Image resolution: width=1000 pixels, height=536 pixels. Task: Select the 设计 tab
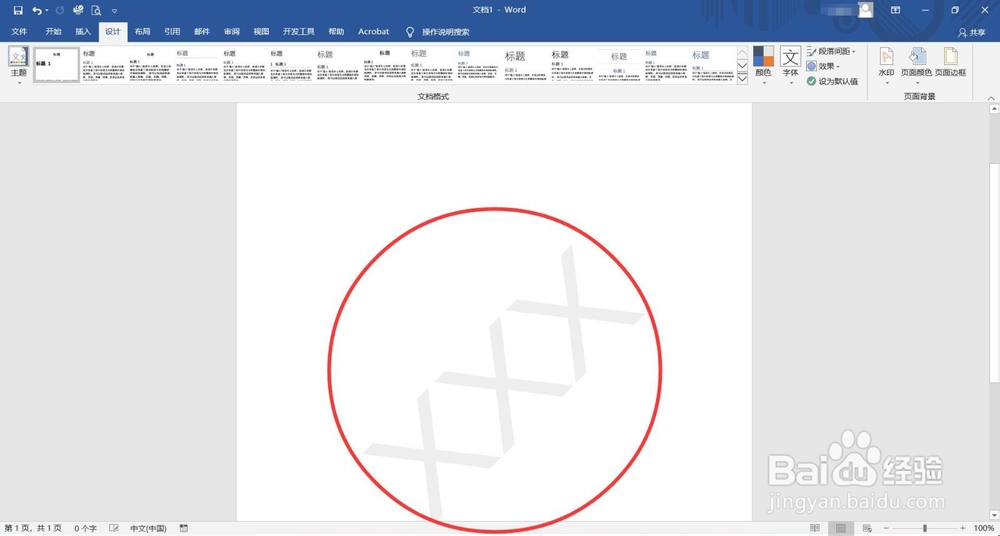coord(113,31)
